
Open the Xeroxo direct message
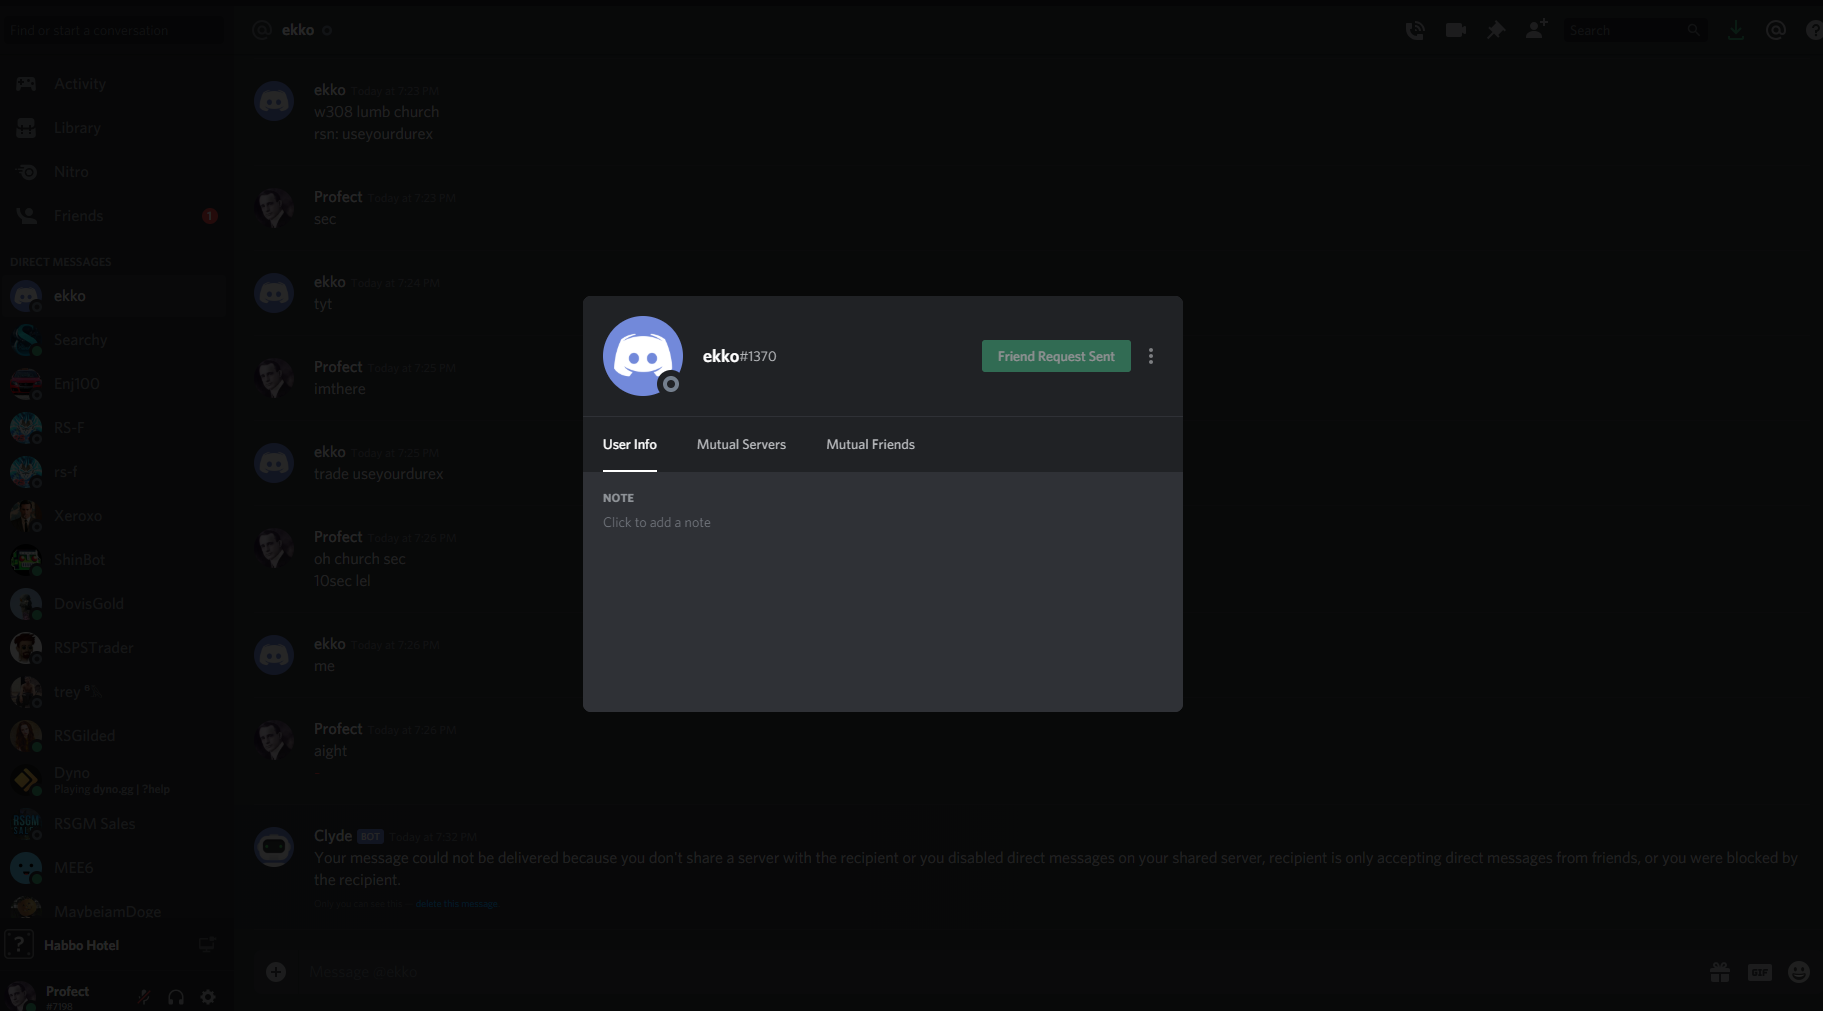tap(113, 516)
